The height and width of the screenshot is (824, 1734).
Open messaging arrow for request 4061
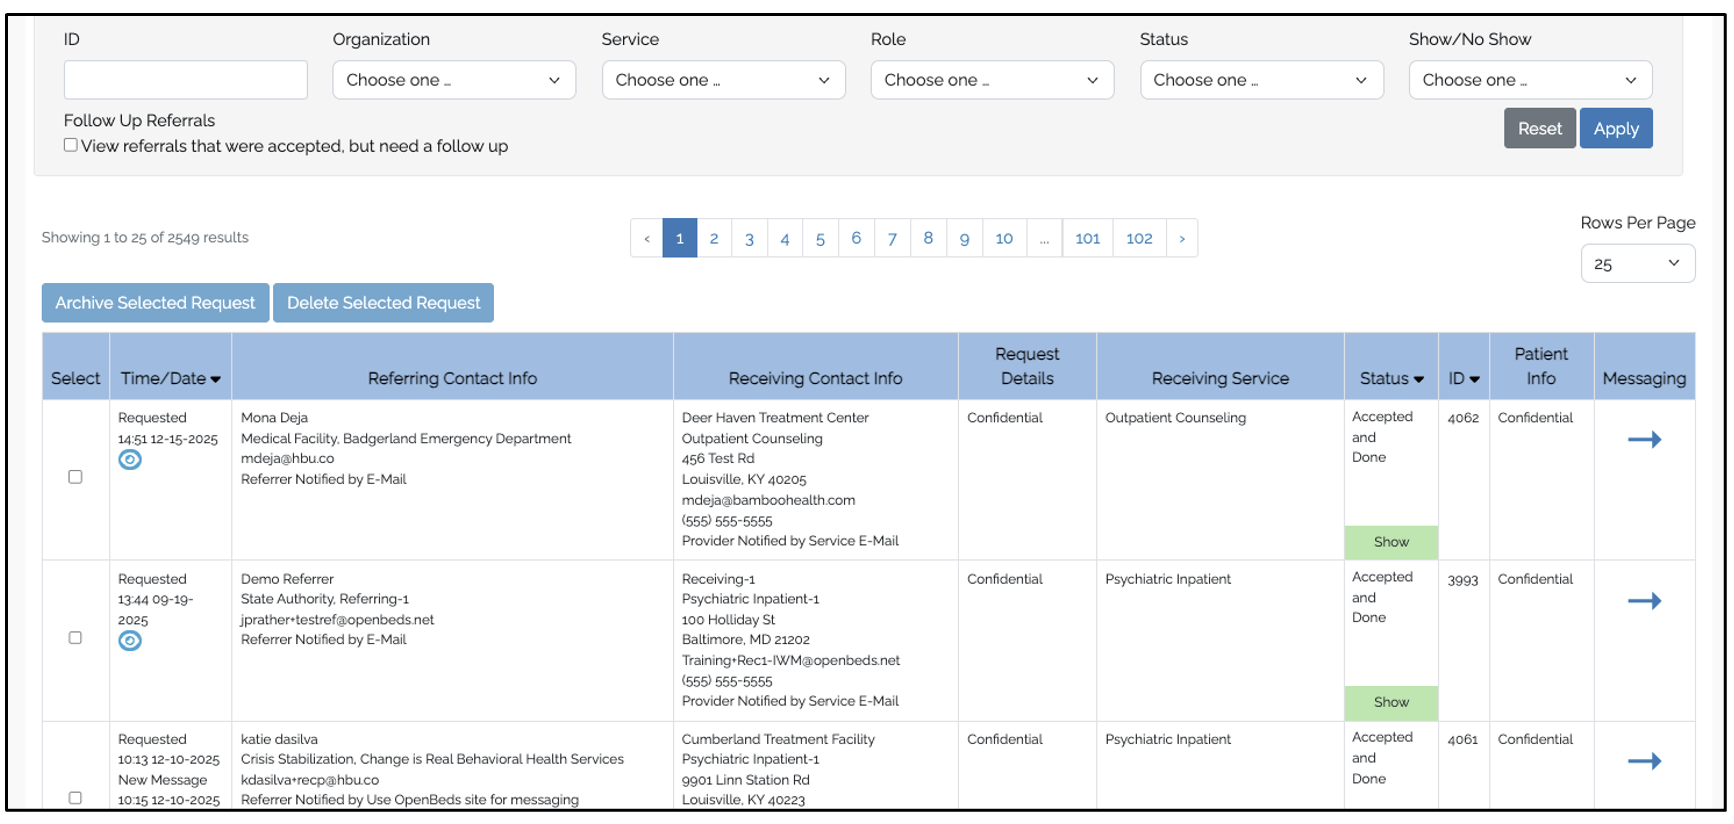coord(1644,761)
